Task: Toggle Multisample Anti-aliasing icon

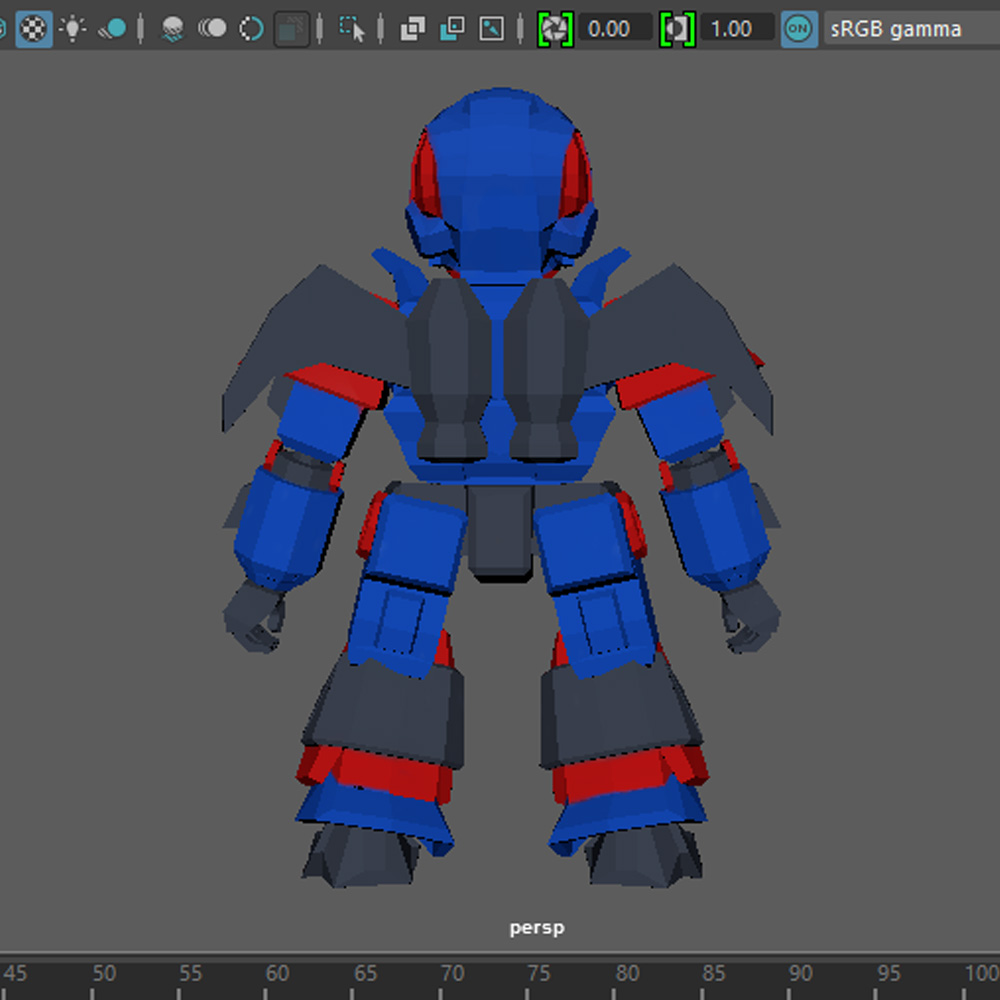Action: (x=251, y=29)
